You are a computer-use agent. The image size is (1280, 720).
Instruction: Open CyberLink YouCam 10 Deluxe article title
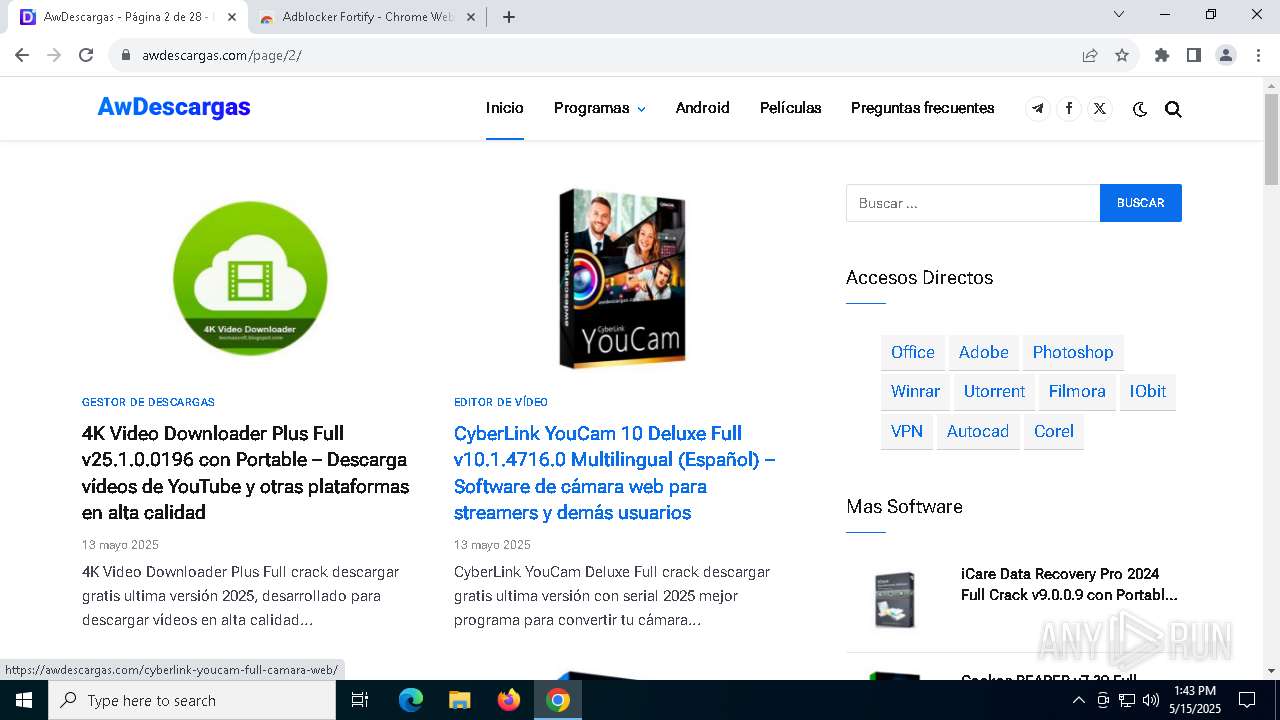[615, 473]
